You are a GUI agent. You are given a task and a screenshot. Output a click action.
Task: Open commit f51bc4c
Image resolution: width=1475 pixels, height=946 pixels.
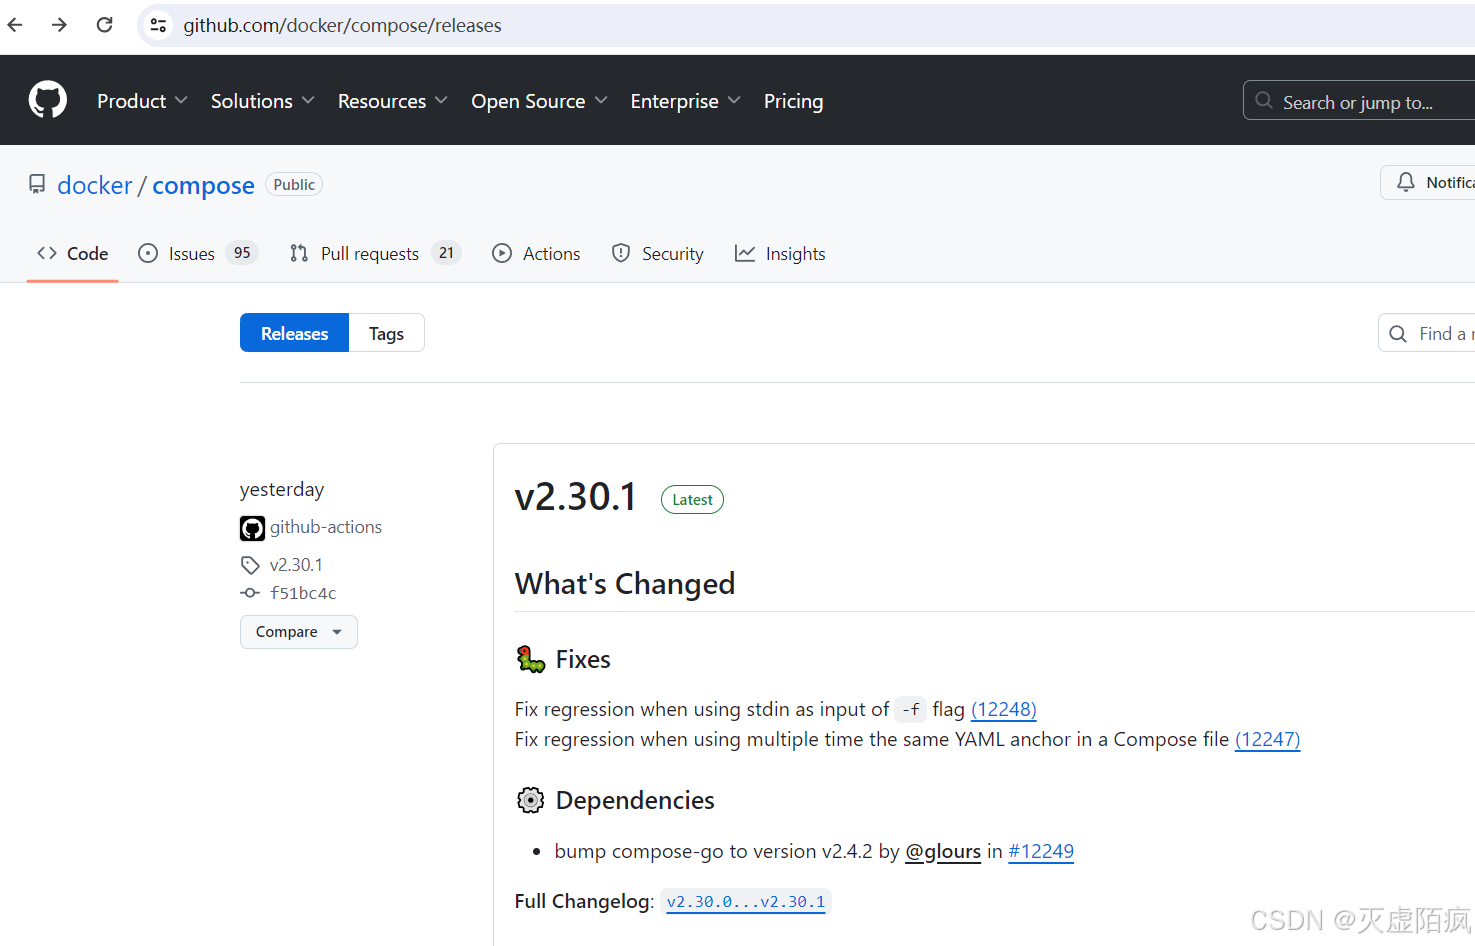point(303,593)
